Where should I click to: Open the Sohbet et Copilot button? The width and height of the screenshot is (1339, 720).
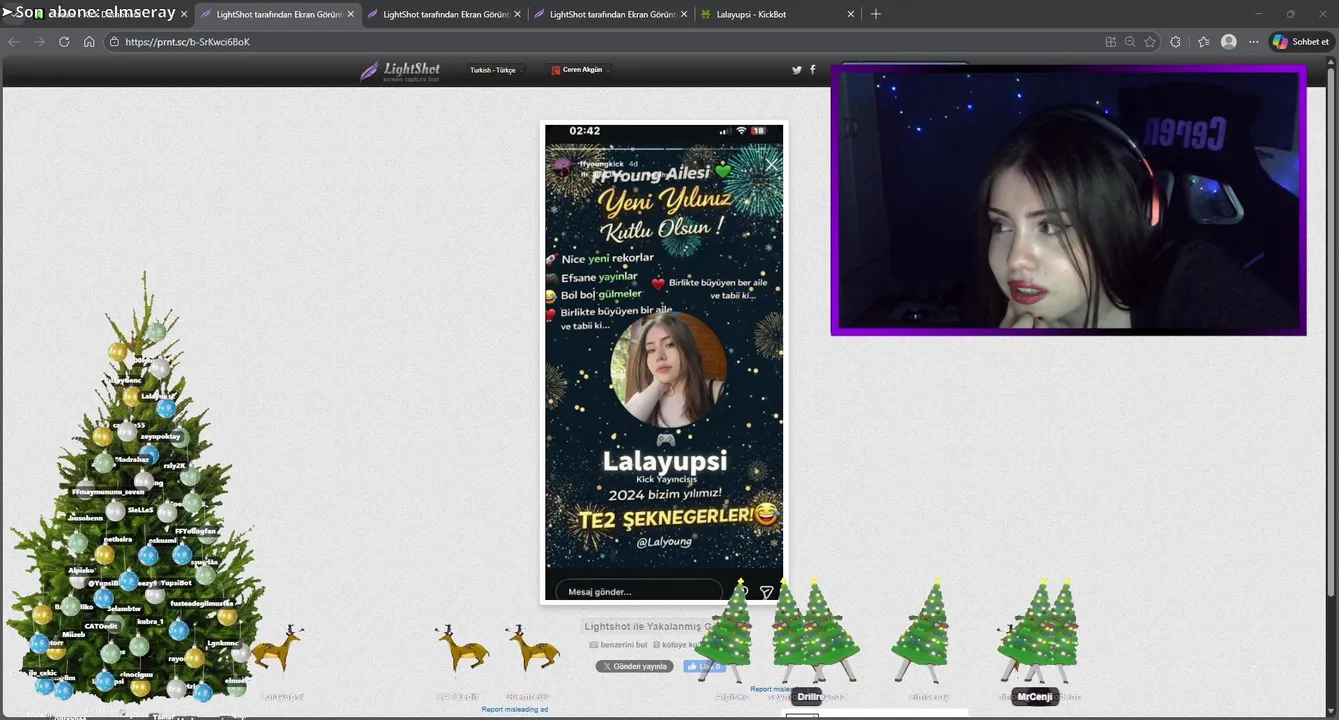pos(1301,42)
